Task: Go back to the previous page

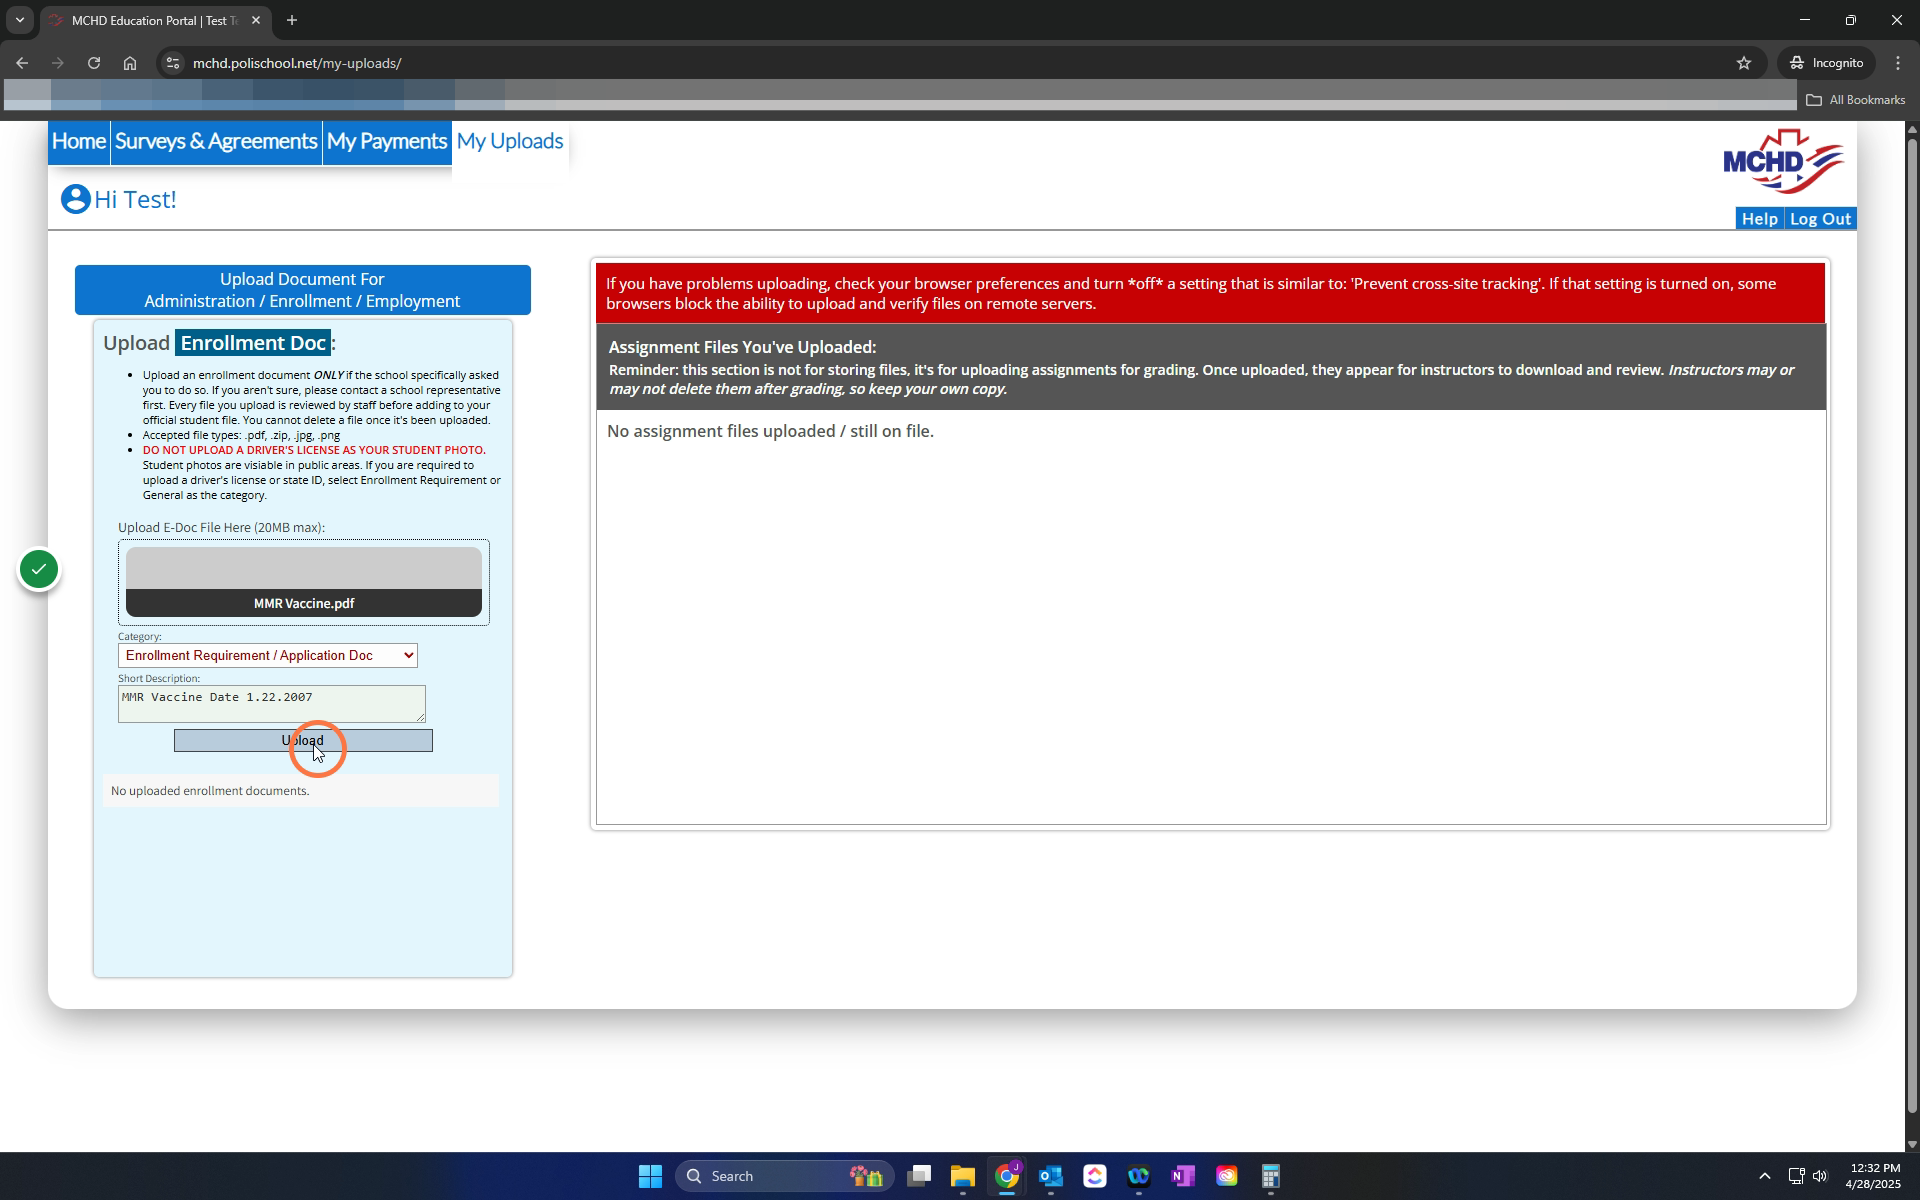Action: coord(22,63)
